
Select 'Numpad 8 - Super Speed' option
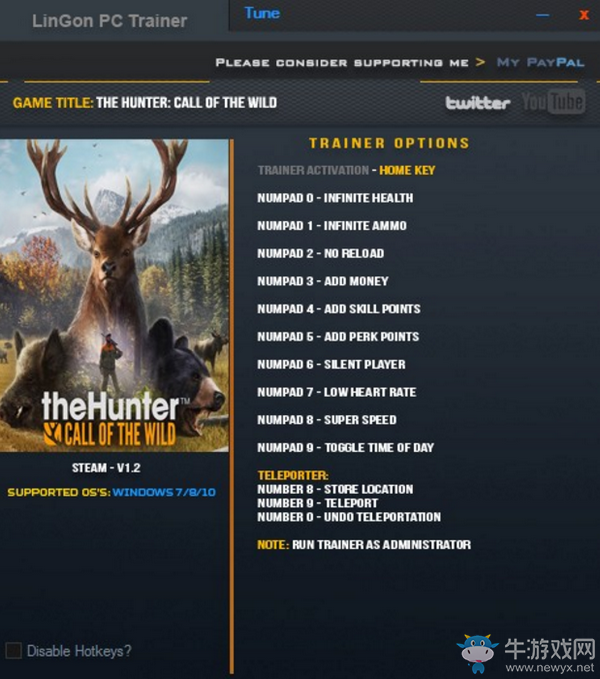click(x=327, y=420)
